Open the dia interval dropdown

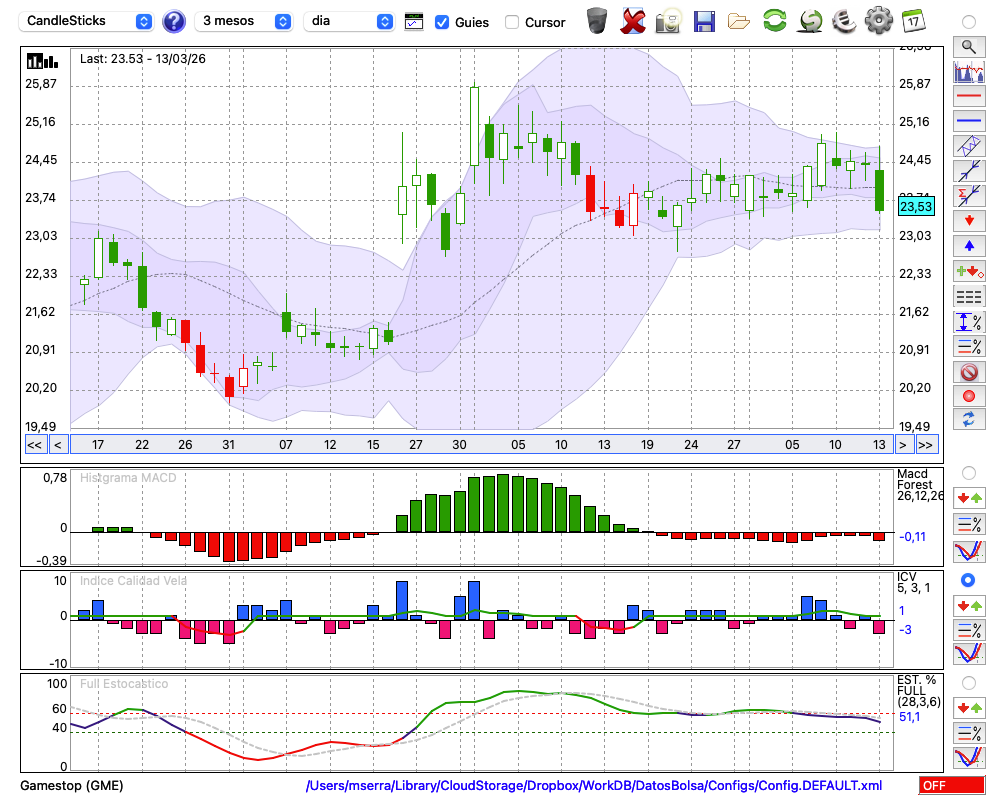point(349,21)
